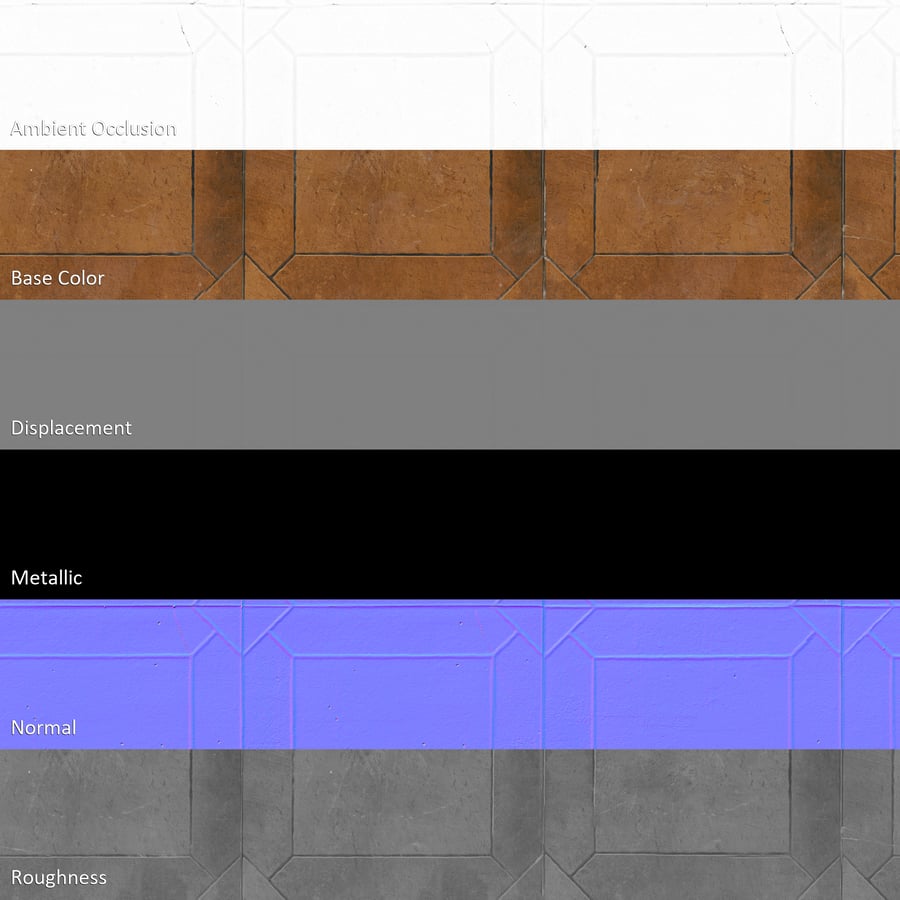Select the flat gray displacement map strip
900x900 pixels.
(x=450, y=375)
